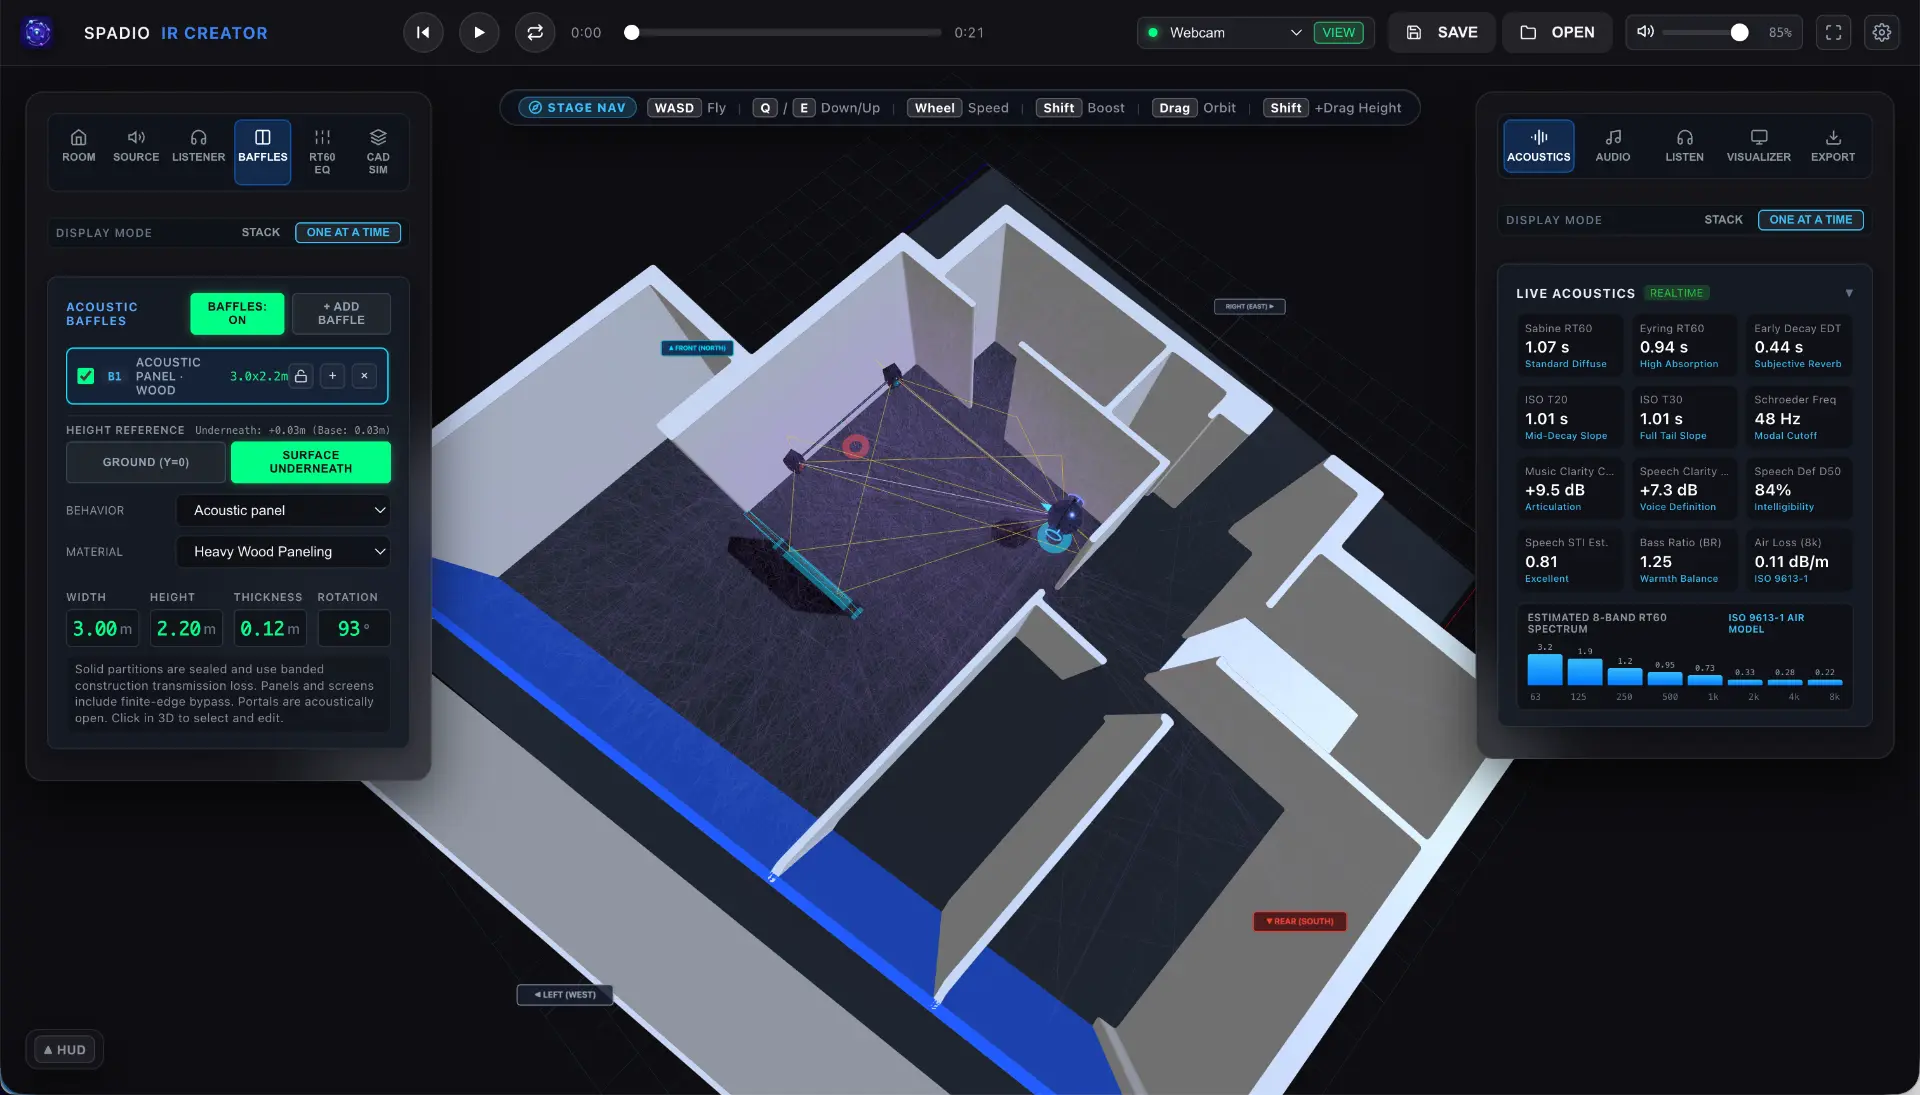Click the SAVE button
The image size is (1920, 1095).
click(1442, 33)
